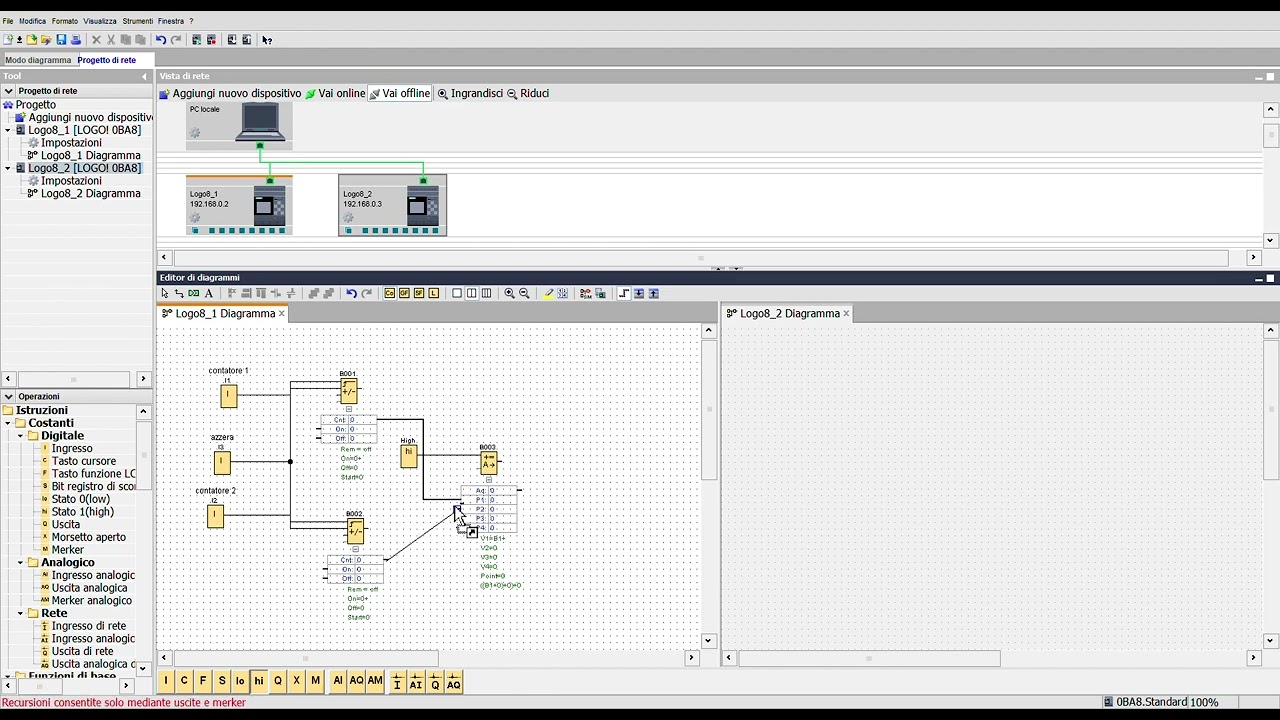The height and width of the screenshot is (720, 1280).
Task: Switch to the single-window layout toggle in the diagram toolbar
Action: click(457, 293)
